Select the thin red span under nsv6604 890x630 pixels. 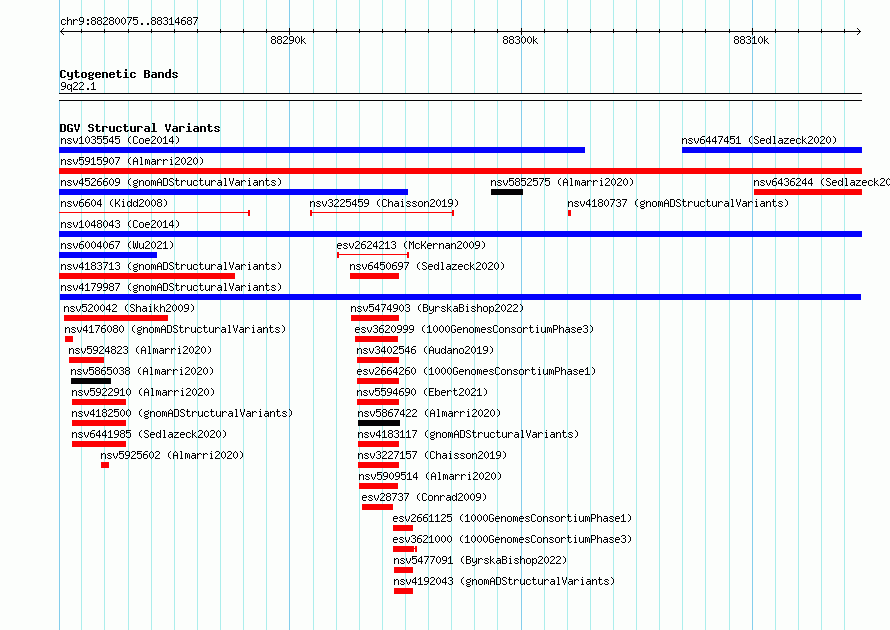pos(154,213)
